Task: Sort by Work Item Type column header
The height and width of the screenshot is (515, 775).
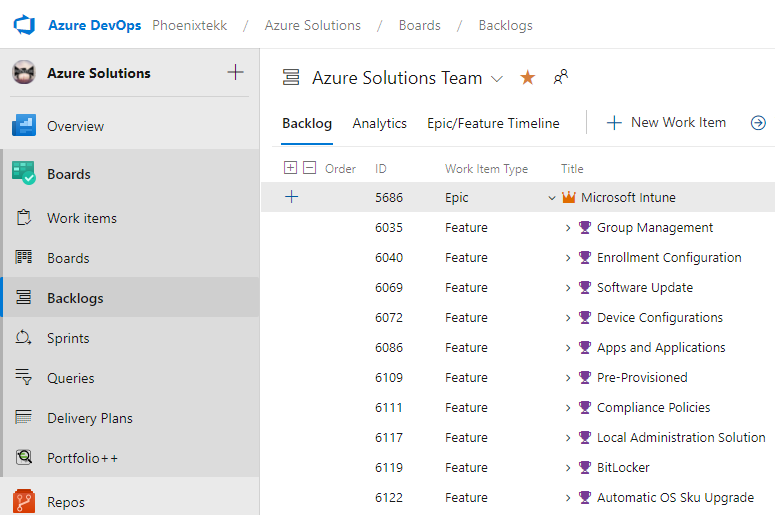Action: coord(486,169)
